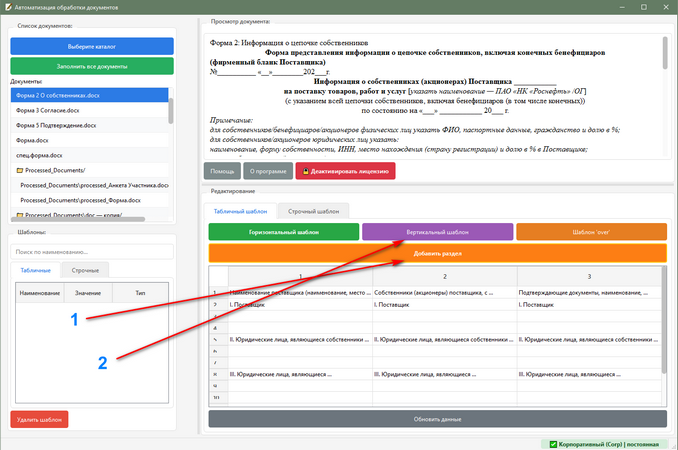Click Заполнить все документы

[x=92, y=66]
